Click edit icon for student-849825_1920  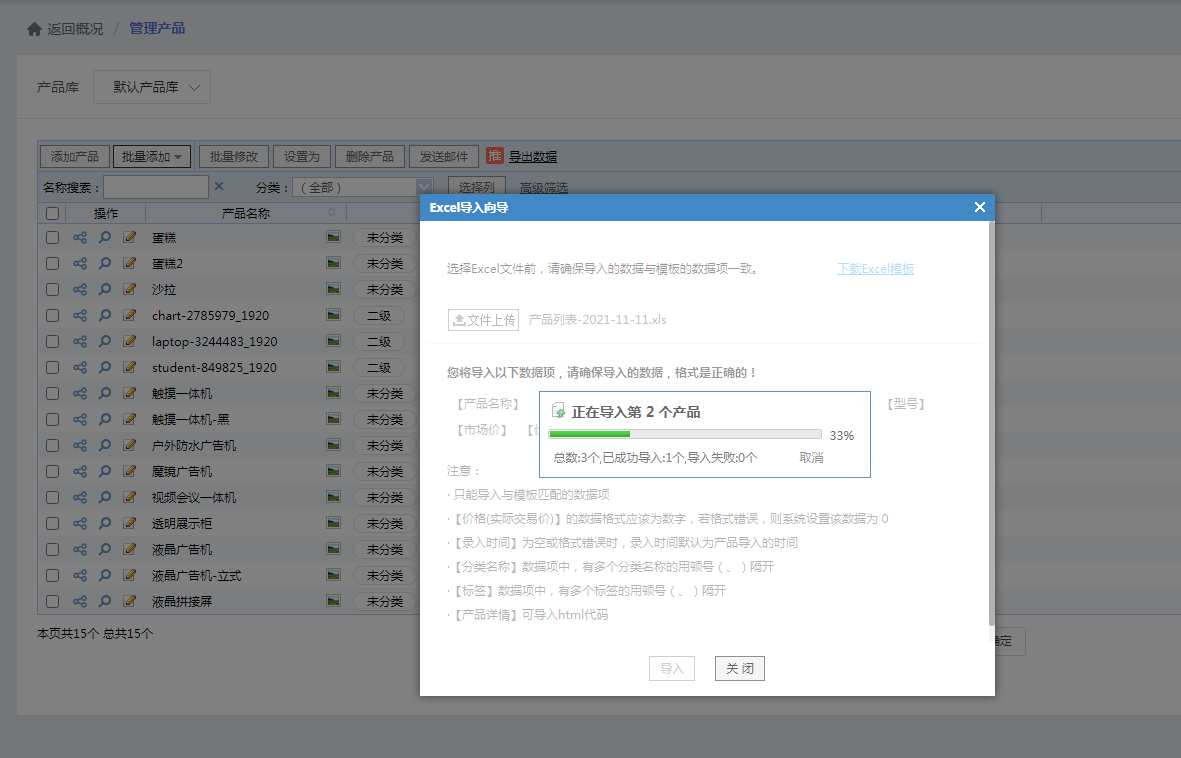pos(130,367)
